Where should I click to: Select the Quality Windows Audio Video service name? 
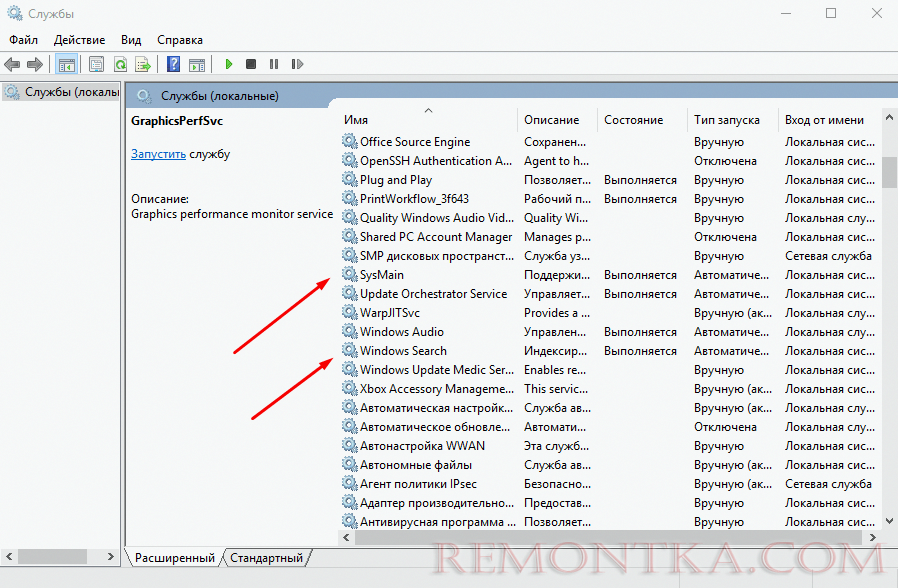pos(437,218)
